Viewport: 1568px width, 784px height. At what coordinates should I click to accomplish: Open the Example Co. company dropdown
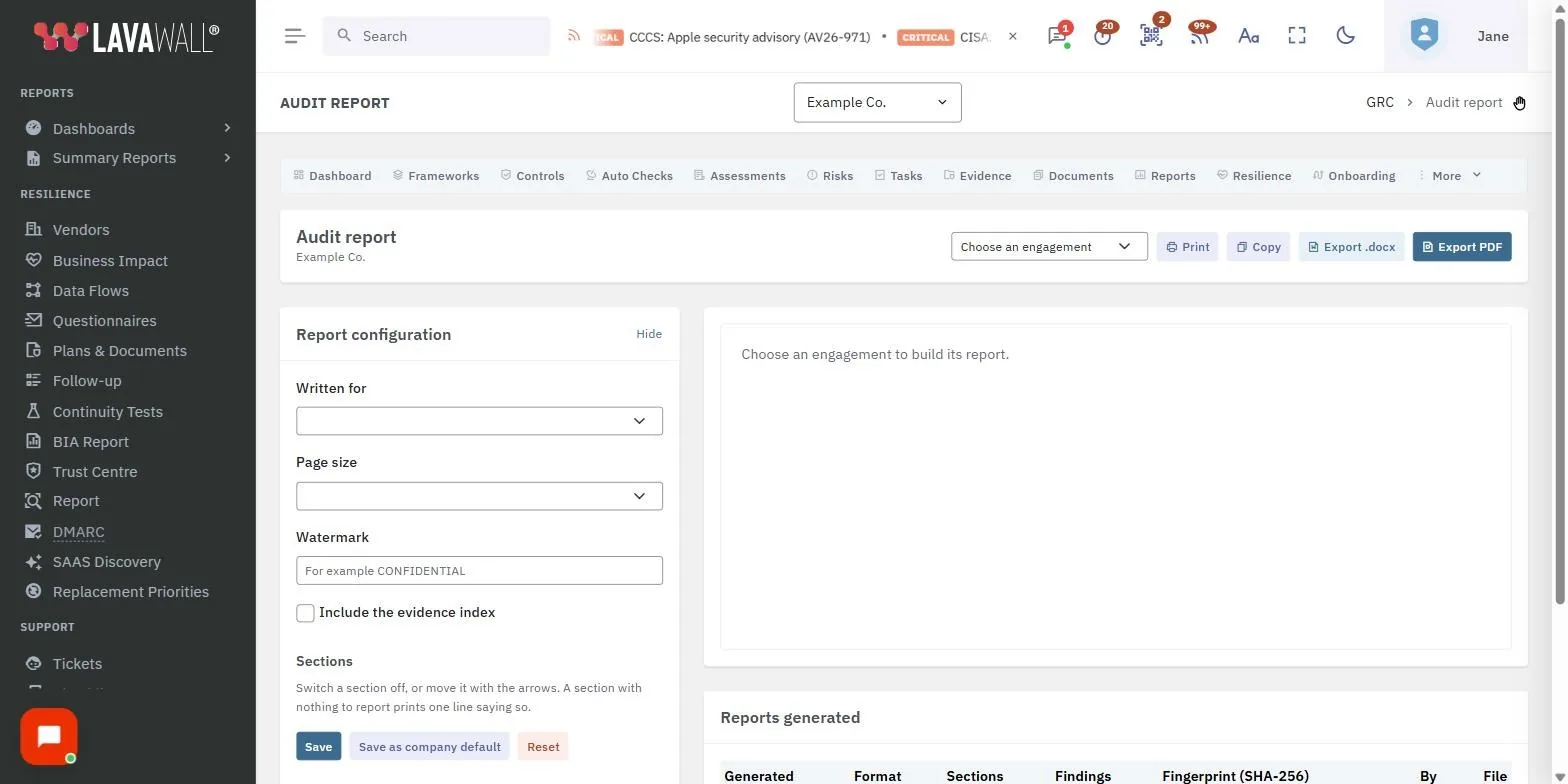(x=877, y=102)
